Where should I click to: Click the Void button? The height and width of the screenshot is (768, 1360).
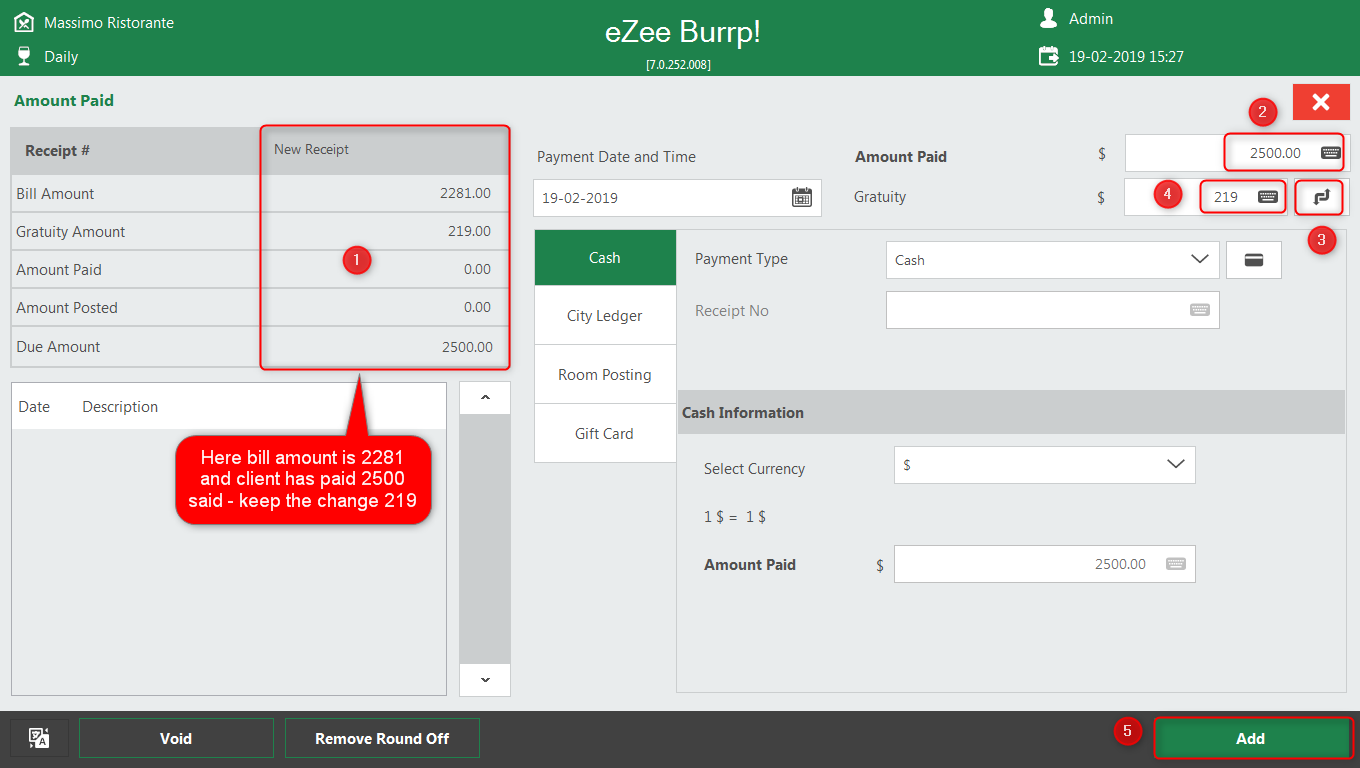tap(176, 738)
